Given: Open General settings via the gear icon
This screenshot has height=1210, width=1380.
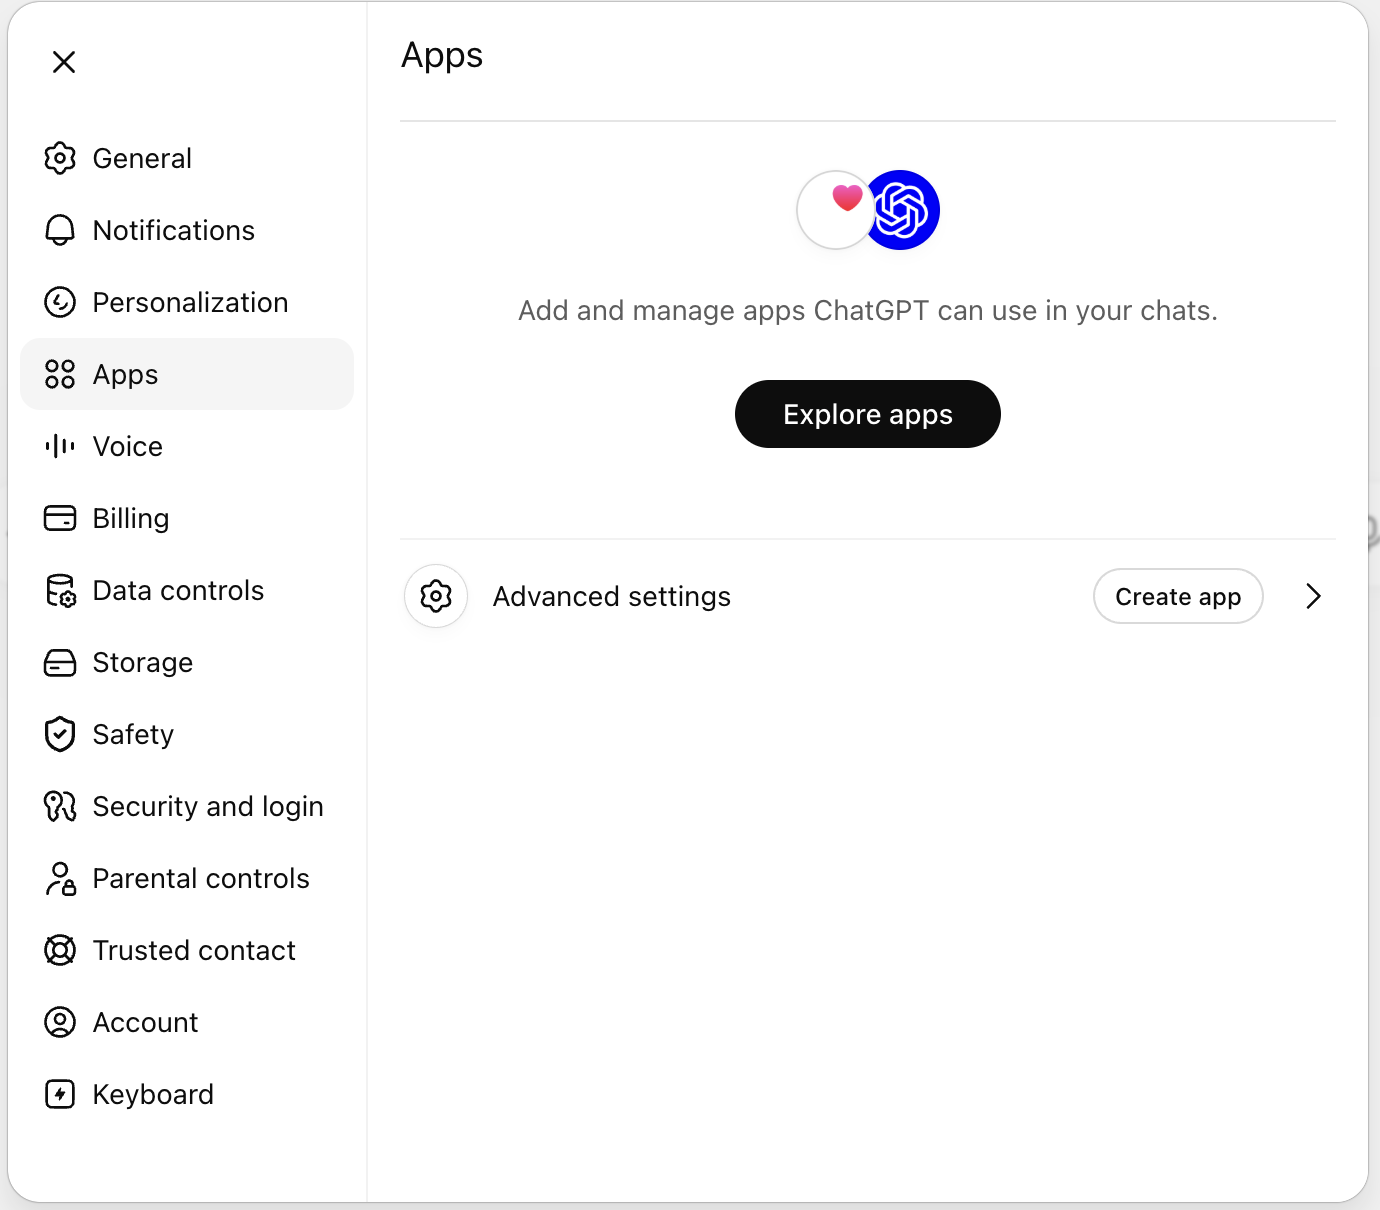Looking at the screenshot, I should [x=60, y=158].
